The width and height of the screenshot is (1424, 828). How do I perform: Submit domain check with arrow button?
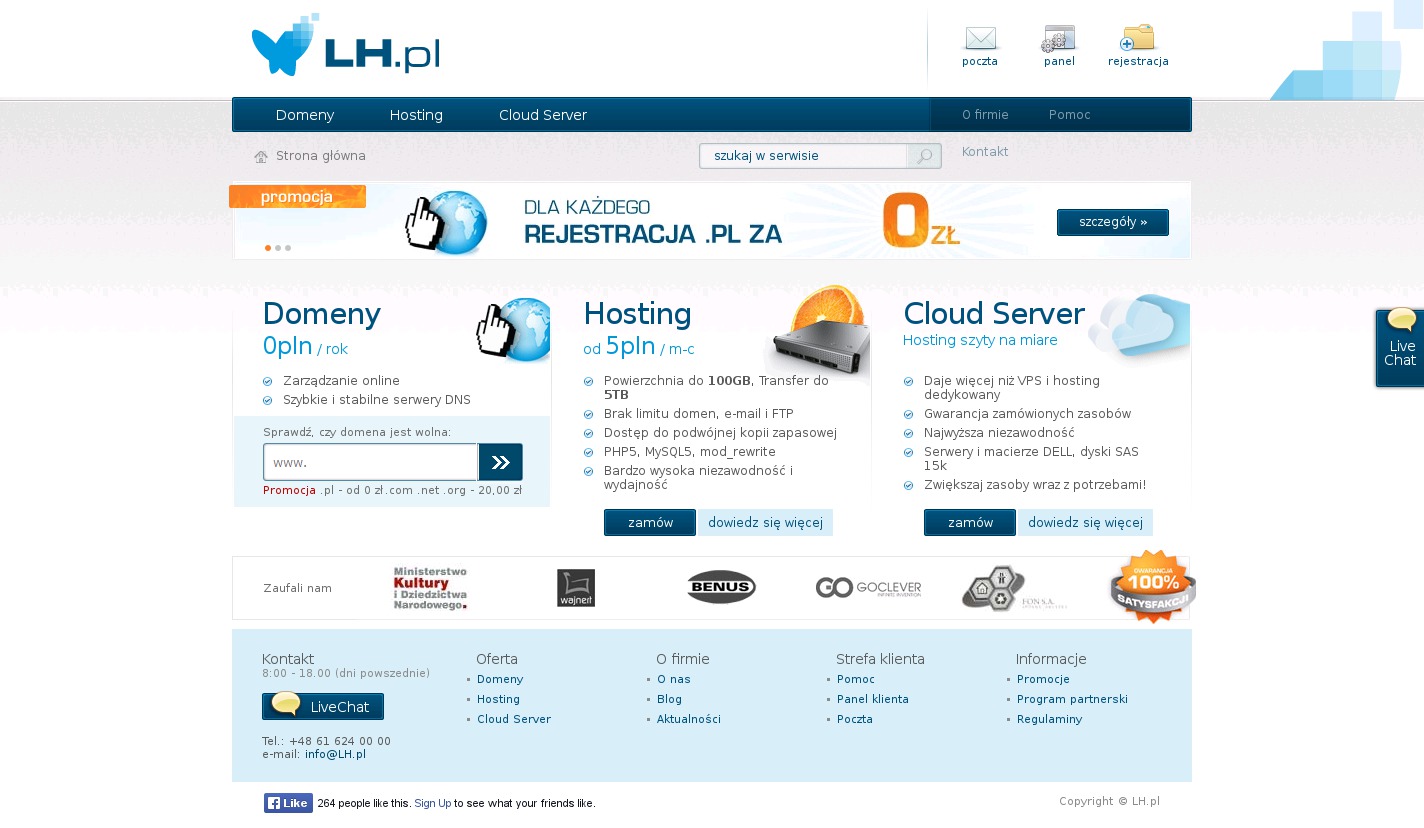(x=500, y=462)
